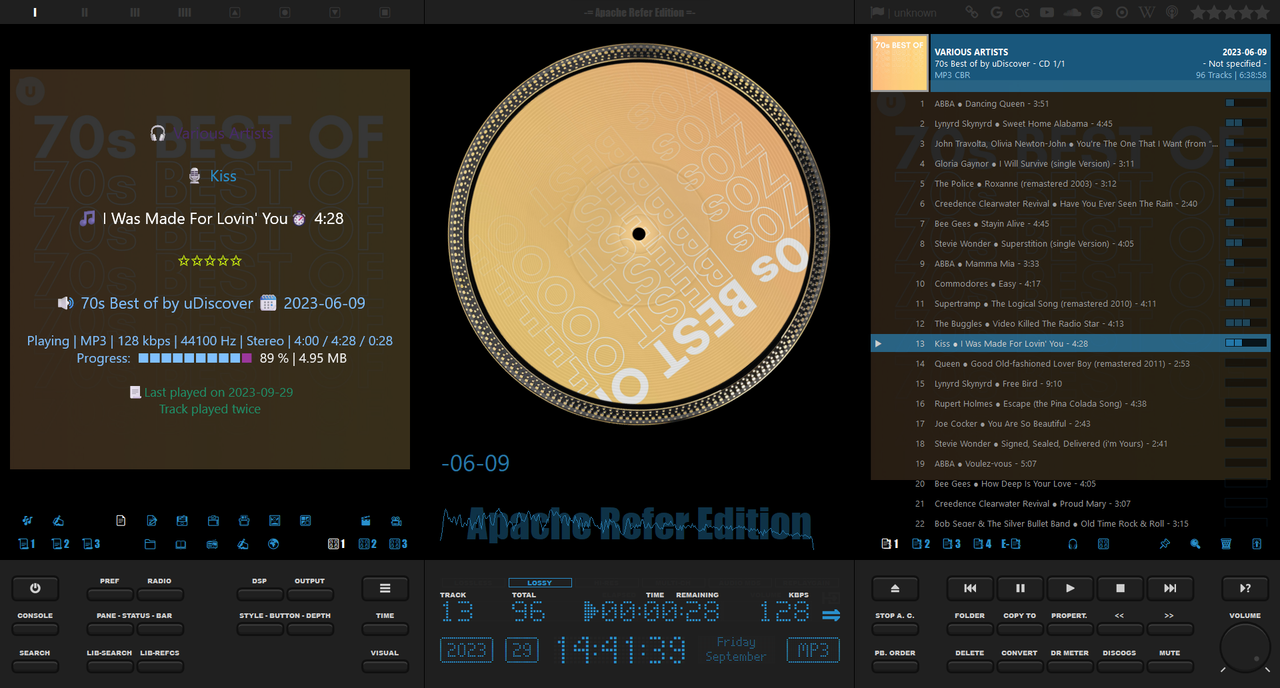1280x688 pixels.
Task: Click the Spotify icon in top bar
Action: tap(1097, 12)
